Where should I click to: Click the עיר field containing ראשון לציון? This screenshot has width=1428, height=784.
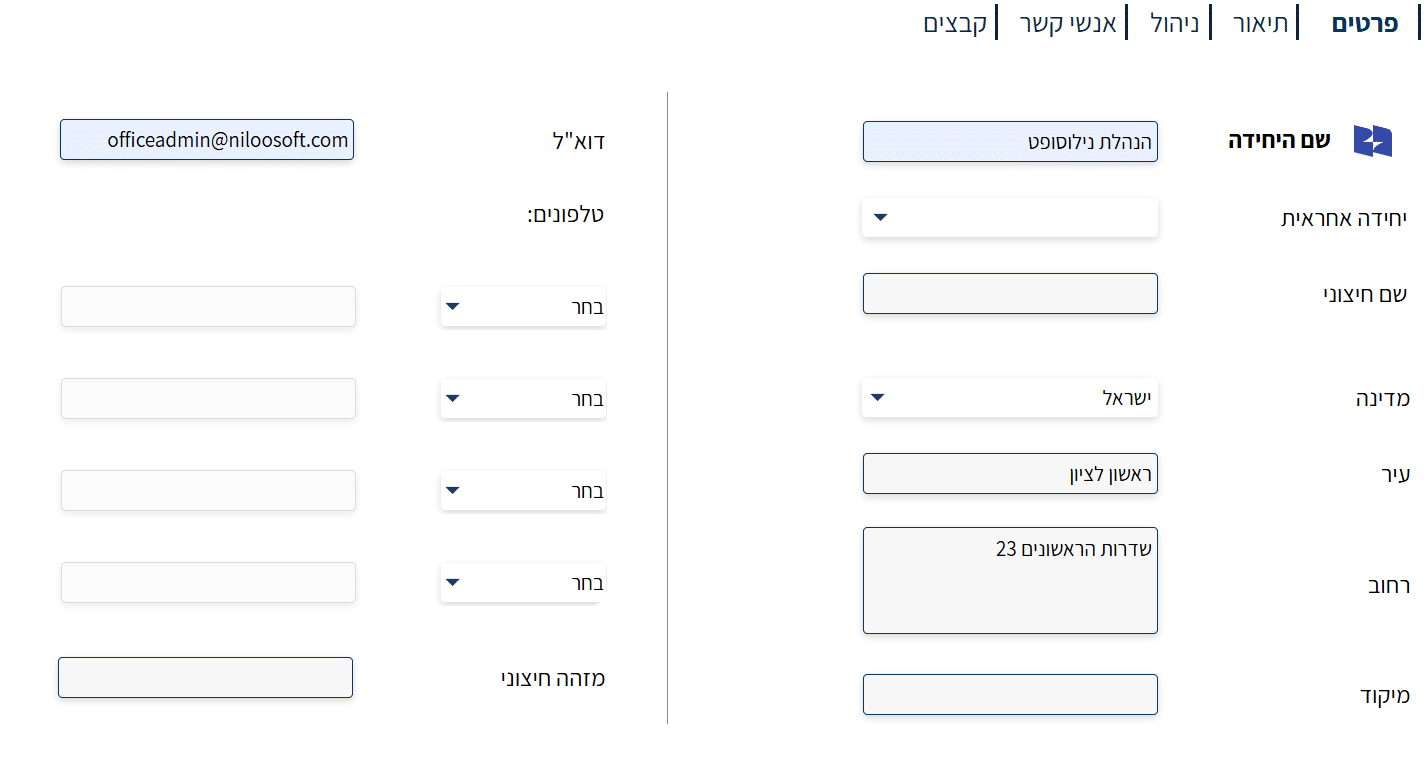point(1010,474)
